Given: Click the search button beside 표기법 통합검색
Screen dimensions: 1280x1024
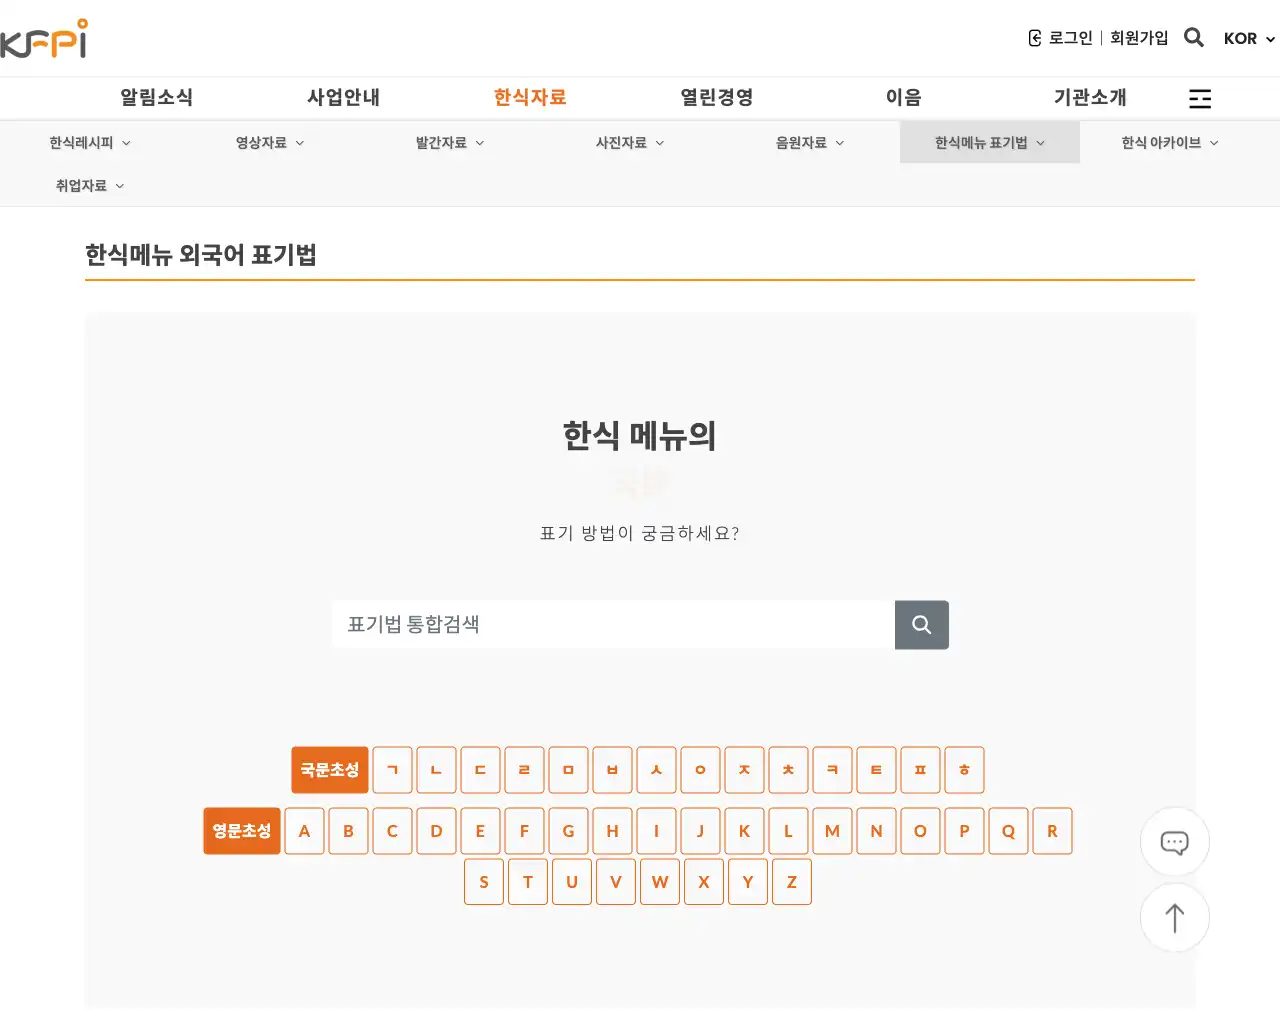Looking at the screenshot, I should click(921, 624).
